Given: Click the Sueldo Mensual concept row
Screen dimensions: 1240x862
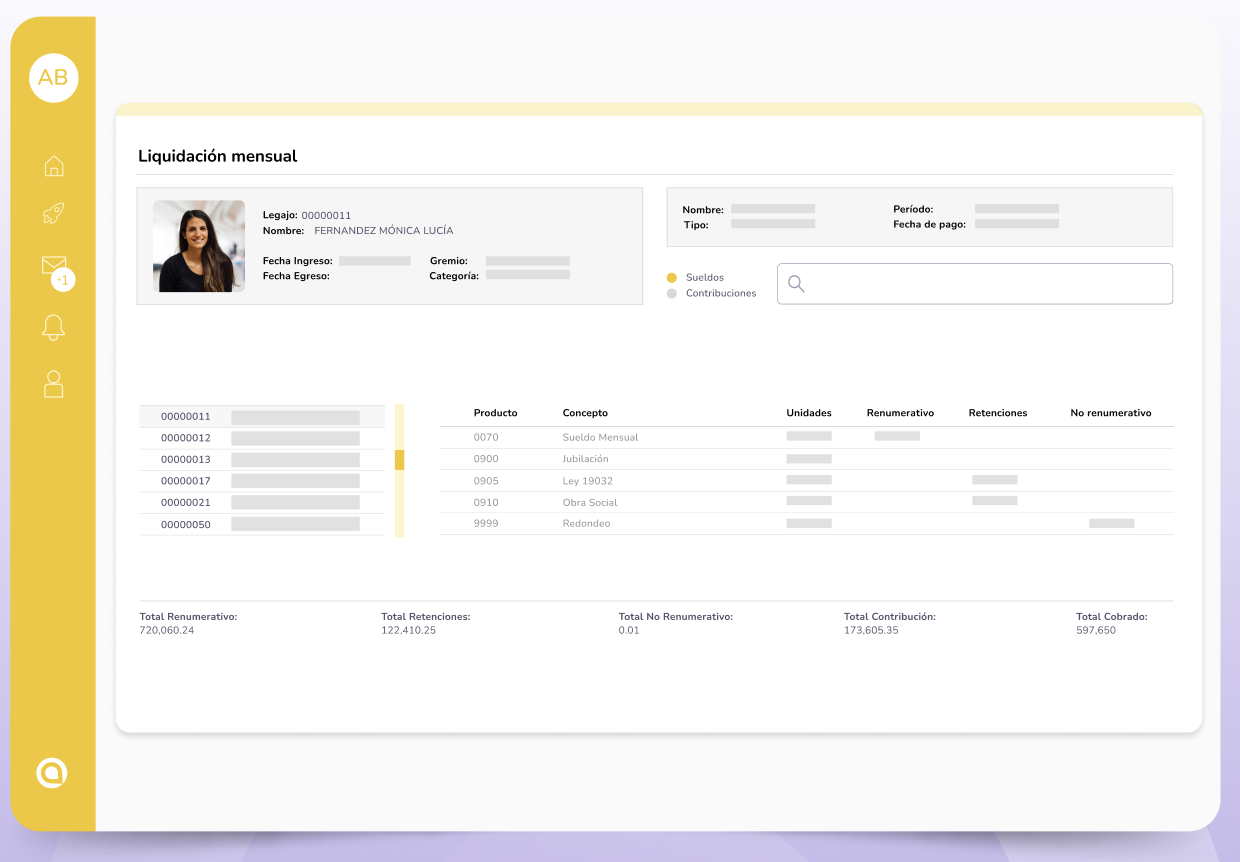Looking at the screenshot, I should coord(600,437).
